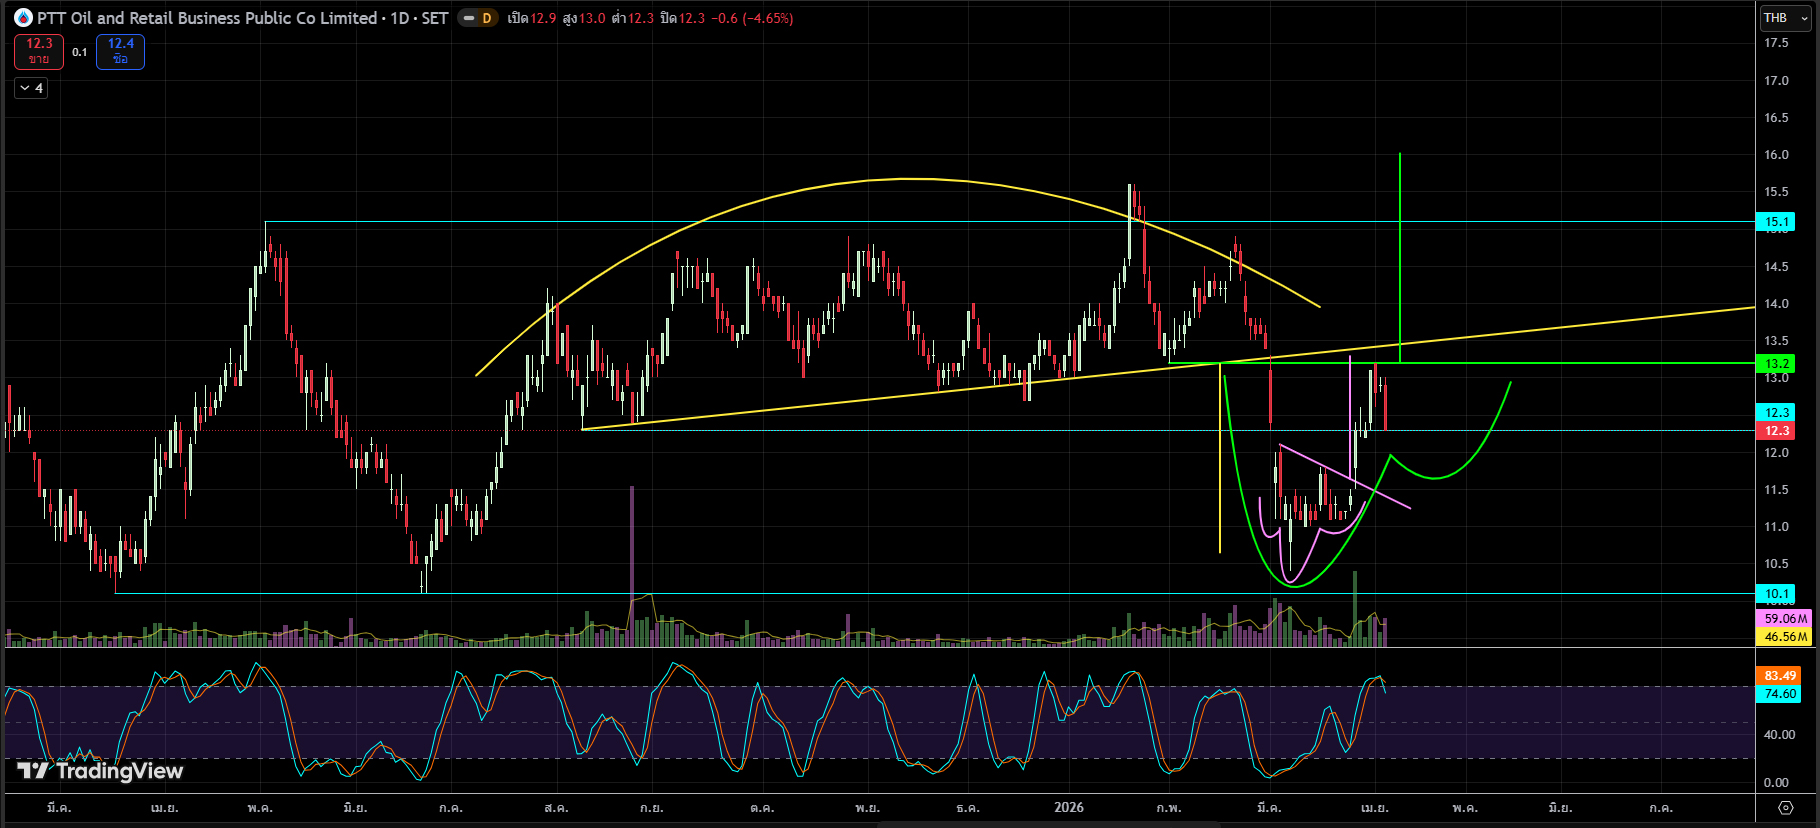Viewport: 1820px width, 828px height.
Task: Select the yellow vertical line drawing
Action: 1220,460
